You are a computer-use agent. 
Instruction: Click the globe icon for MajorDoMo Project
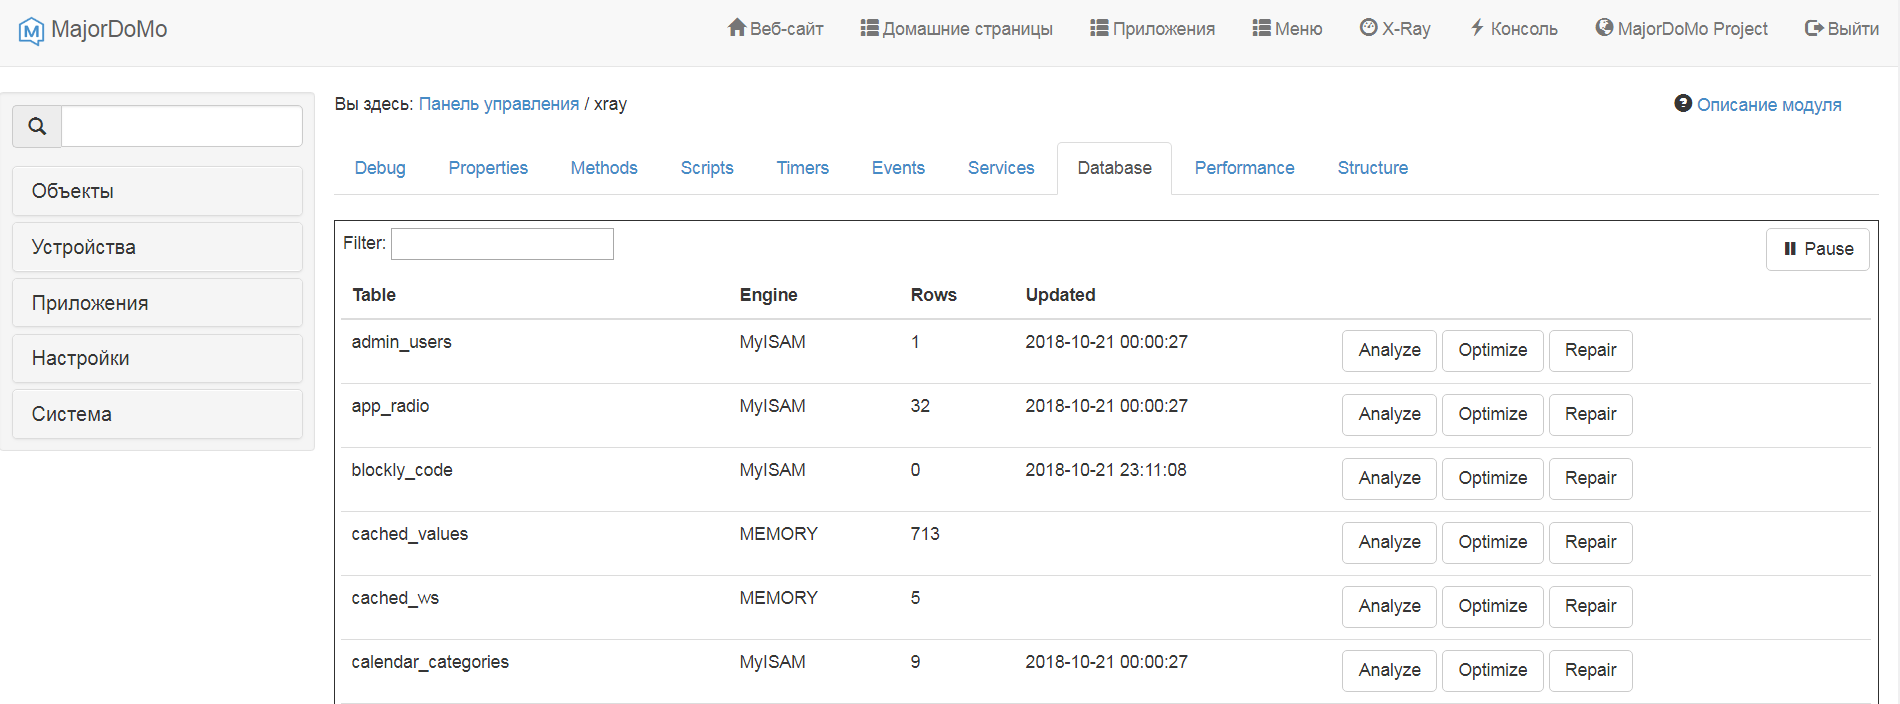click(x=1604, y=28)
